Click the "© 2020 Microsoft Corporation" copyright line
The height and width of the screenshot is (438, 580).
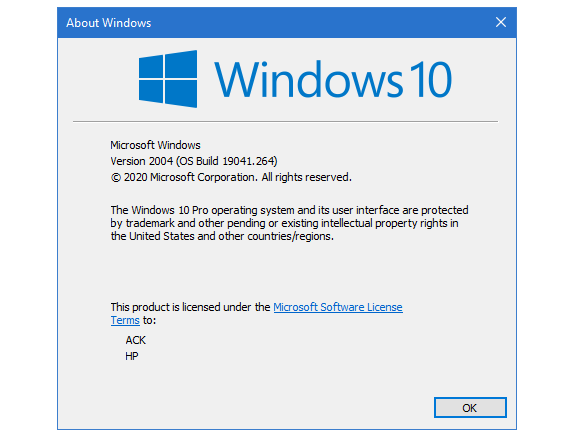[231, 177]
